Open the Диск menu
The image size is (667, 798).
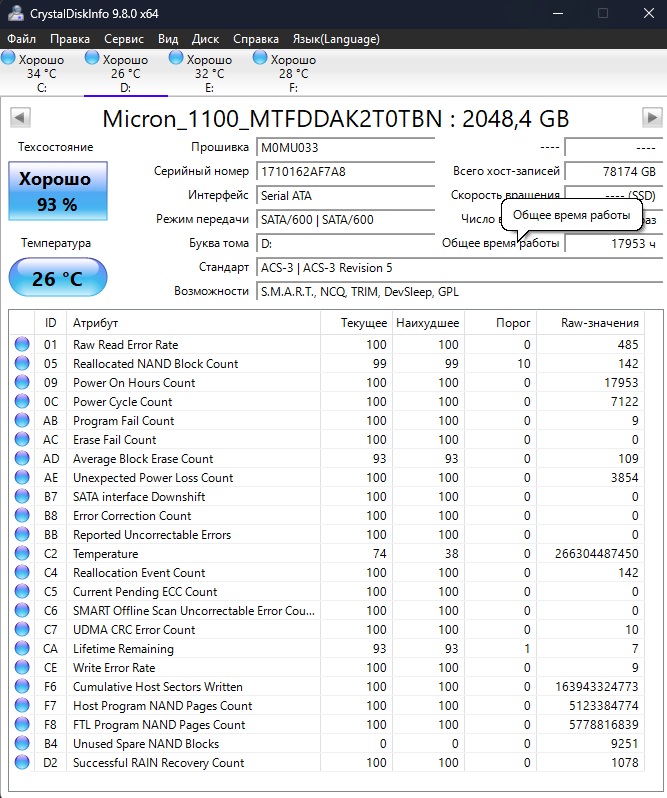[205, 39]
